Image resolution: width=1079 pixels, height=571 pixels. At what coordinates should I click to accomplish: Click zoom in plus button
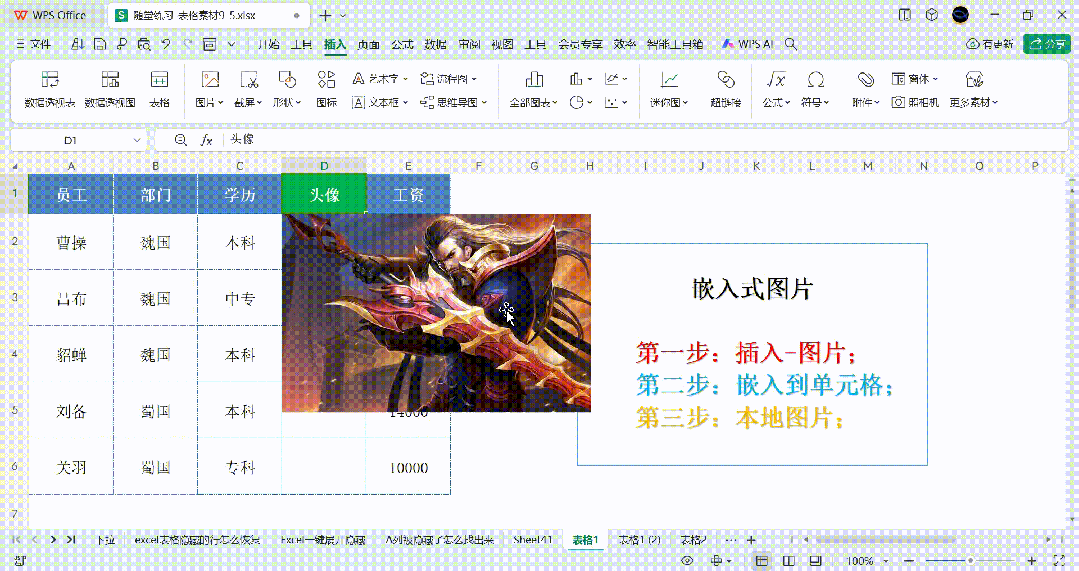tap(1031, 561)
